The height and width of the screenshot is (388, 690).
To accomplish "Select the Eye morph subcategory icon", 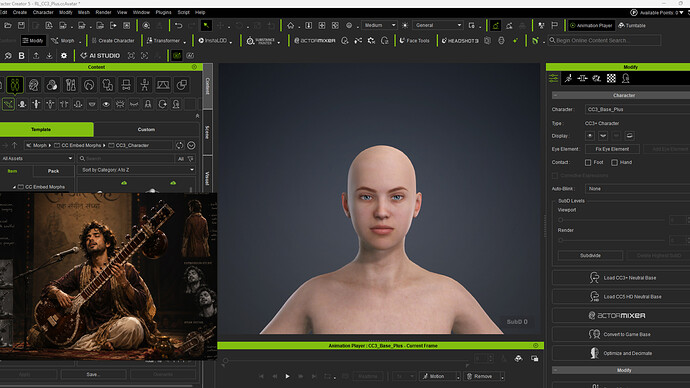I will [x=106, y=104].
